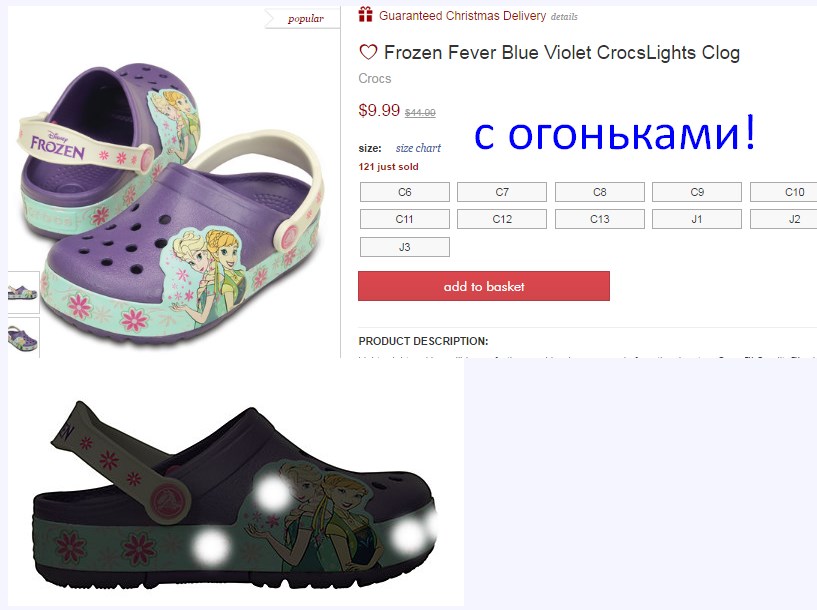Select the first shoe thumbnail
The height and width of the screenshot is (610, 817).
click(x=23, y=292)
